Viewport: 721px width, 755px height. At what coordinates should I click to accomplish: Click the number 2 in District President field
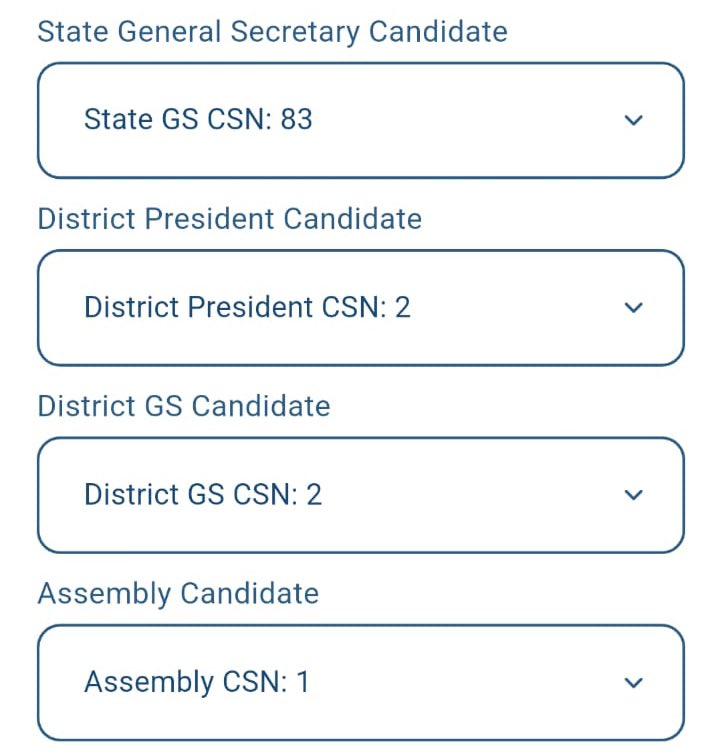[403, 307]
